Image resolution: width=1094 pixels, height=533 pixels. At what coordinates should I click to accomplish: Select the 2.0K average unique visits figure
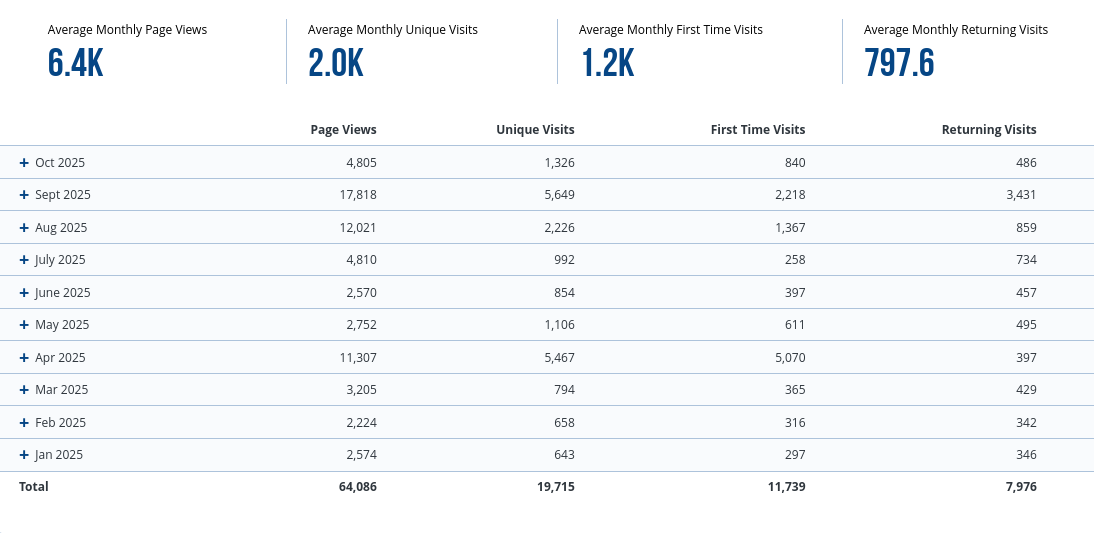point(335,63)
